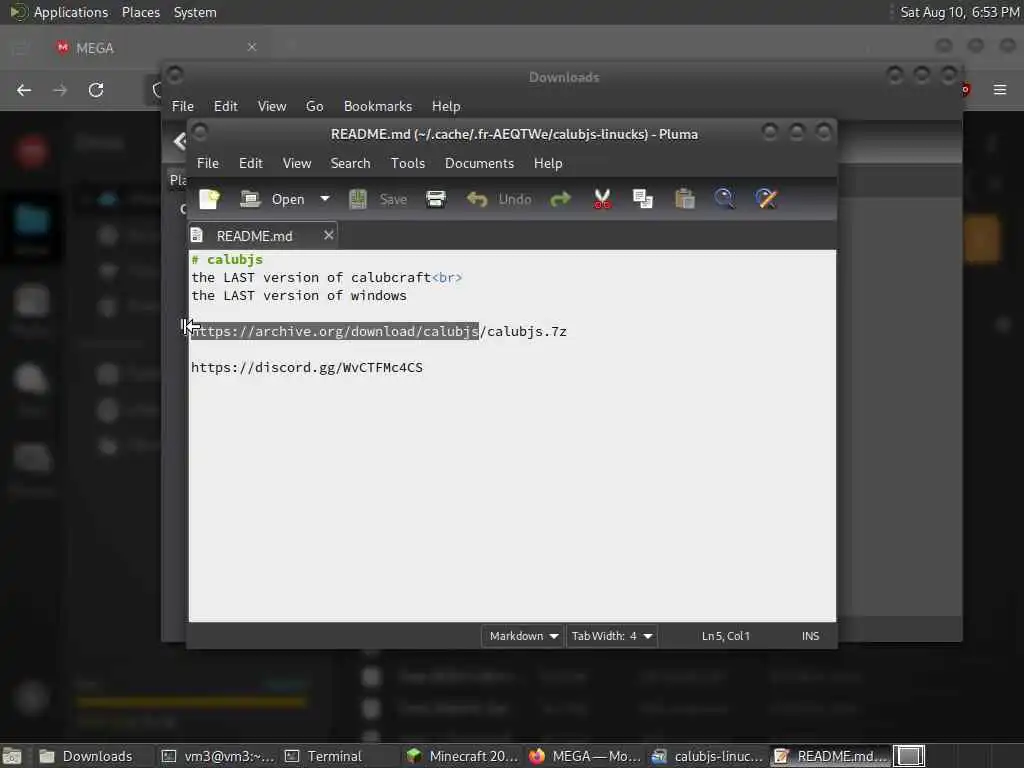This screenshot has width=1024, height=768.
Task: Click the discord.gg link text line
Action: (x=307, y=367)
